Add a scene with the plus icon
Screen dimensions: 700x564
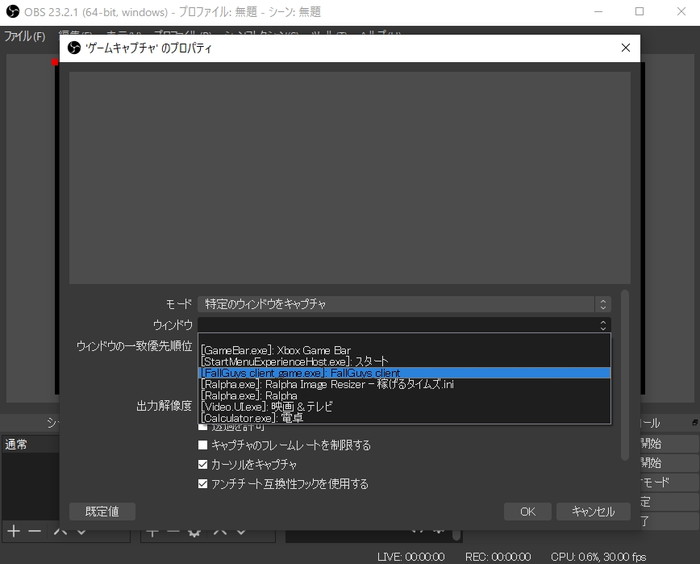point(14,531)
